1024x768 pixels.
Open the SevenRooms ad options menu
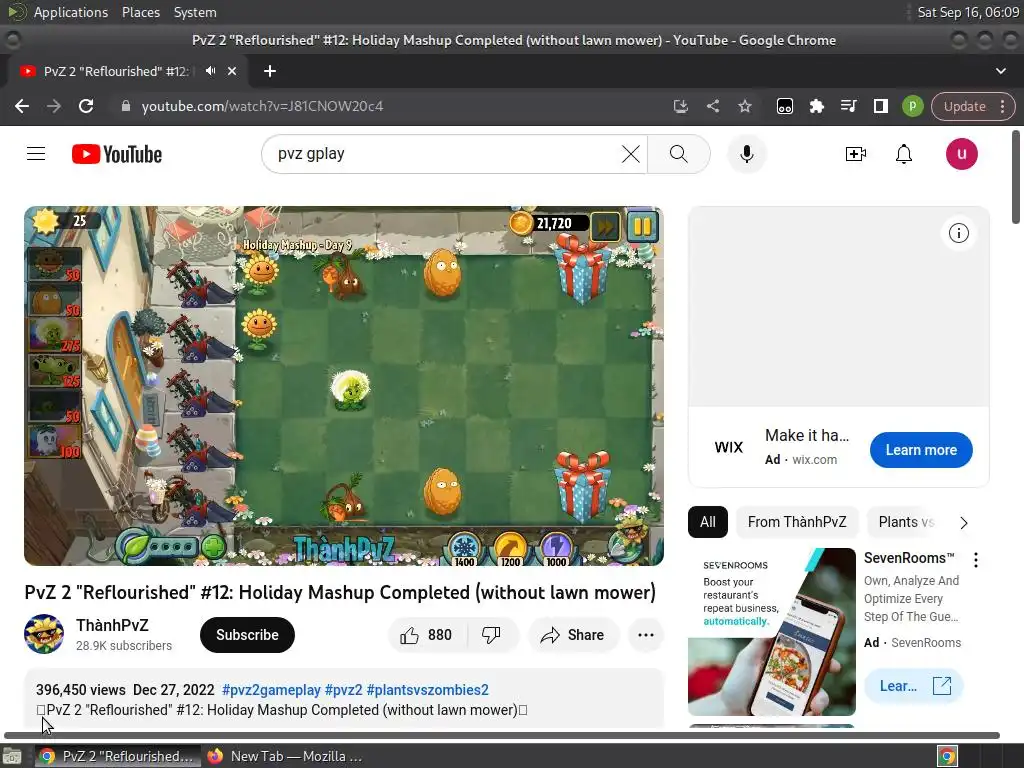(976, 560)
